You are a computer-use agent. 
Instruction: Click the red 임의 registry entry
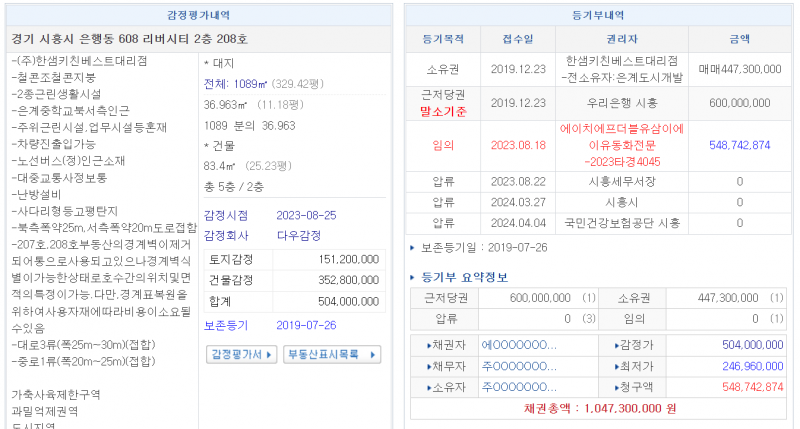(x=443, y=144)
